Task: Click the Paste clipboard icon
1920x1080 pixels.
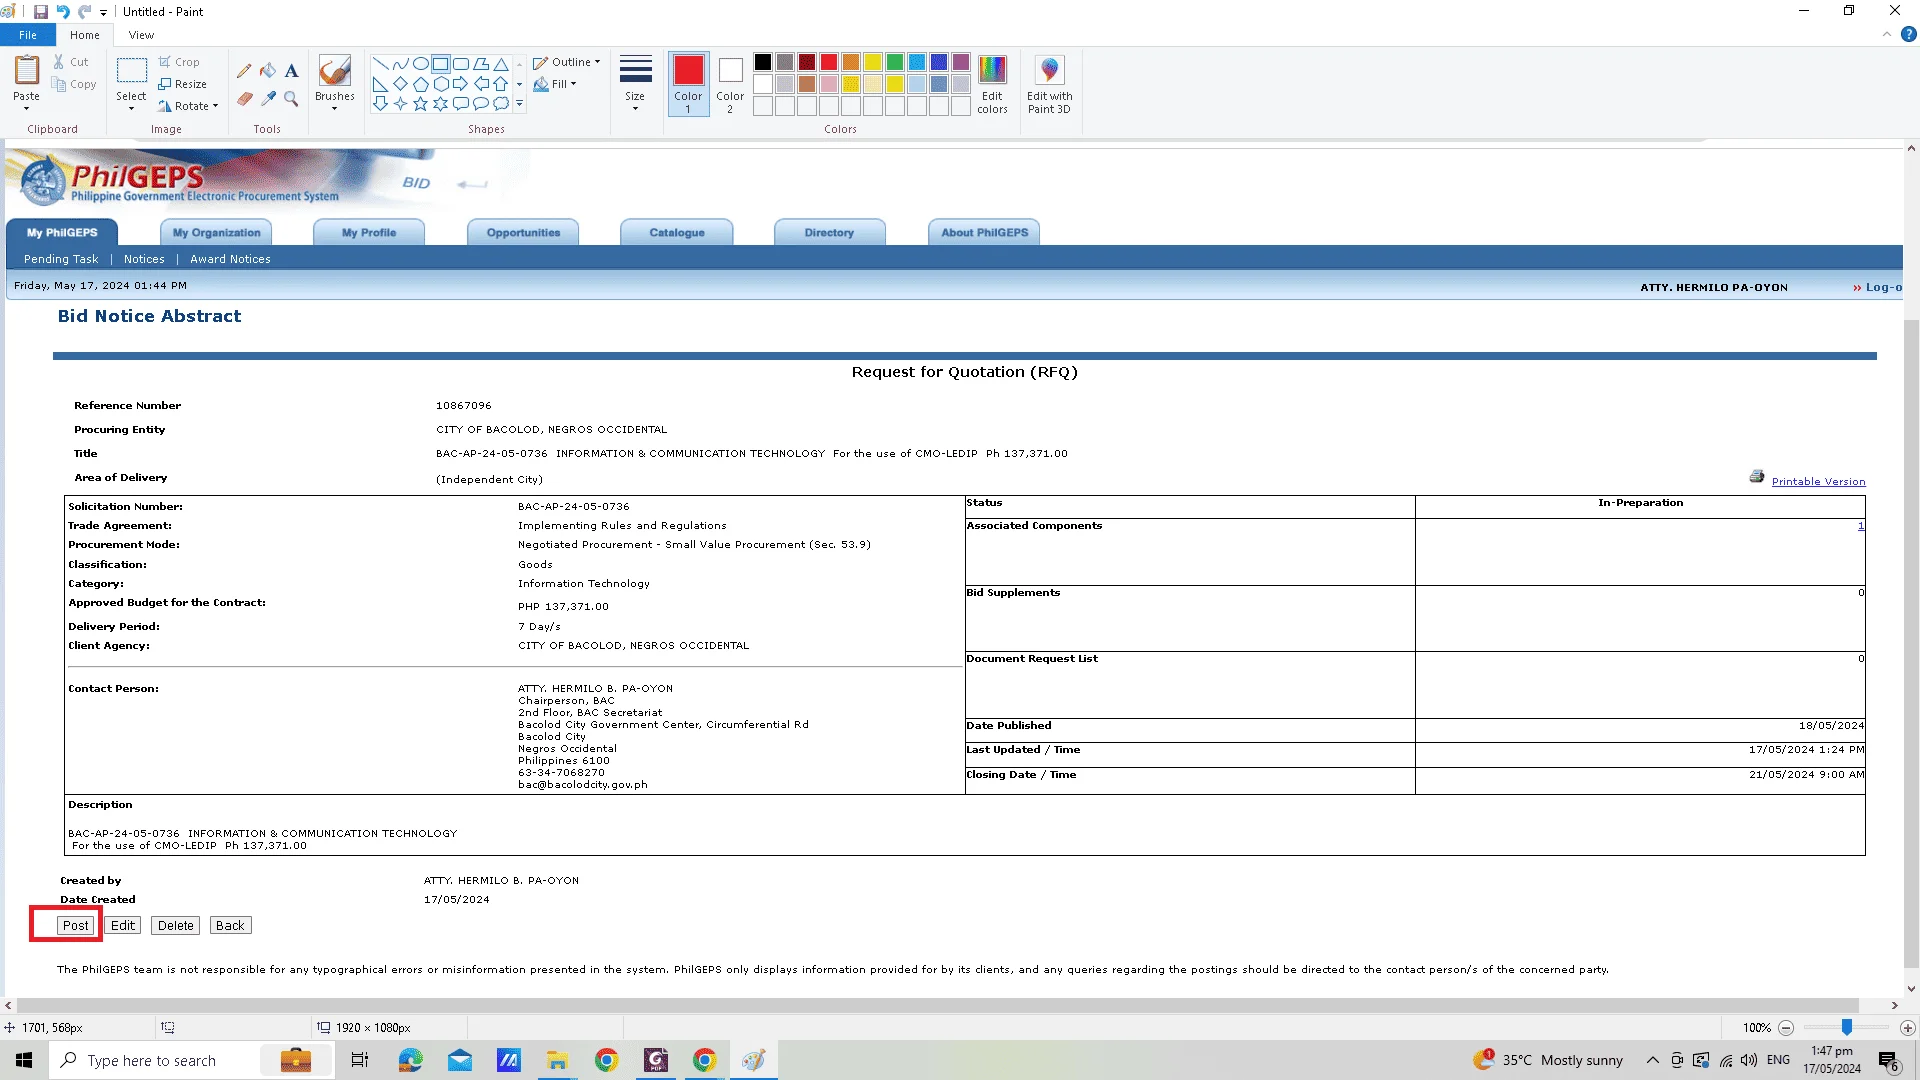Action: pyautogui.click(x=27, y=70)
